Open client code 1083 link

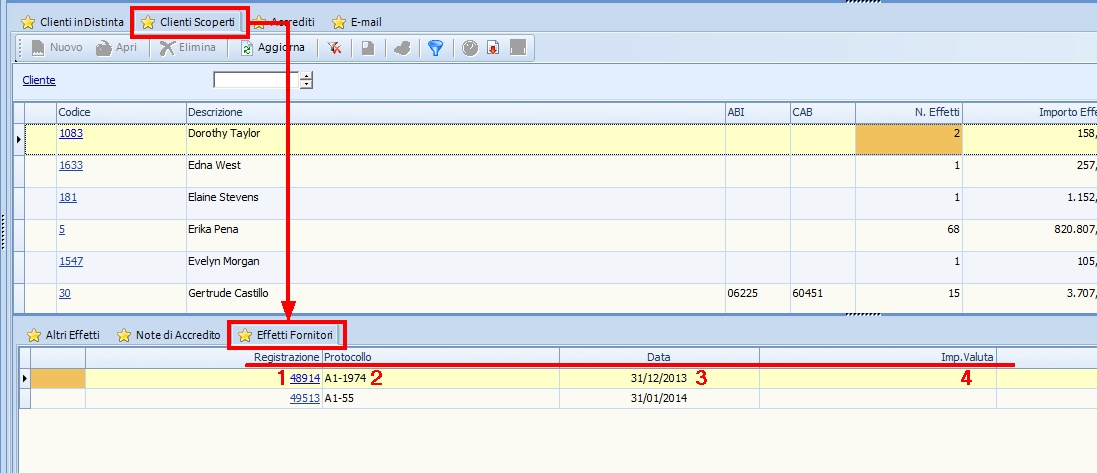70,132
